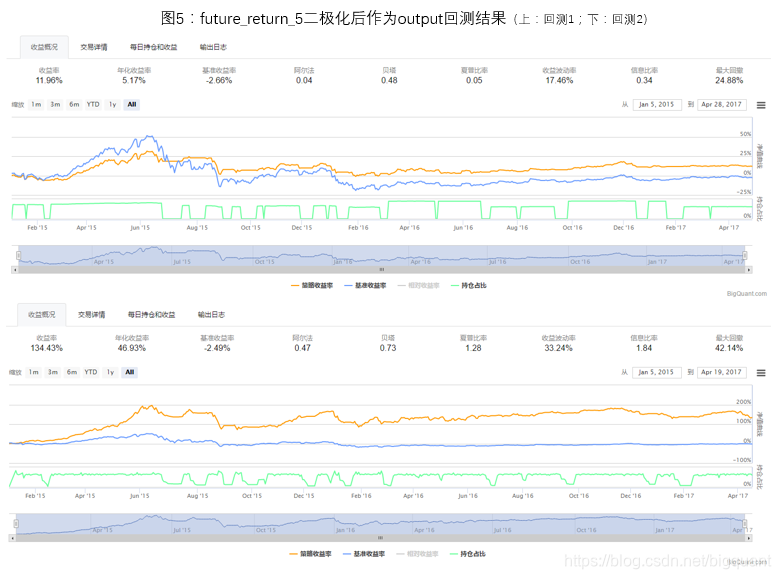781x579 pixels.
Task: Click the 5.17% annualized return value
Action: pyautogui.click(x=134, y=80)
